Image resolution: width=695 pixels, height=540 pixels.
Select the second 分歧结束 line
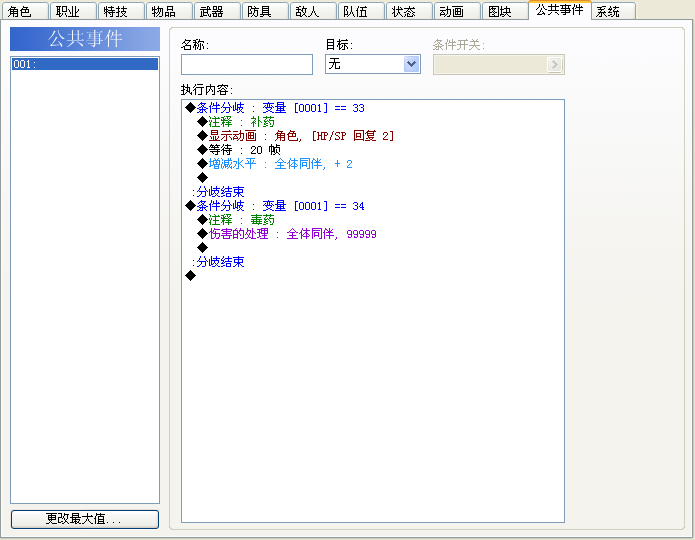tap(372, 262)
